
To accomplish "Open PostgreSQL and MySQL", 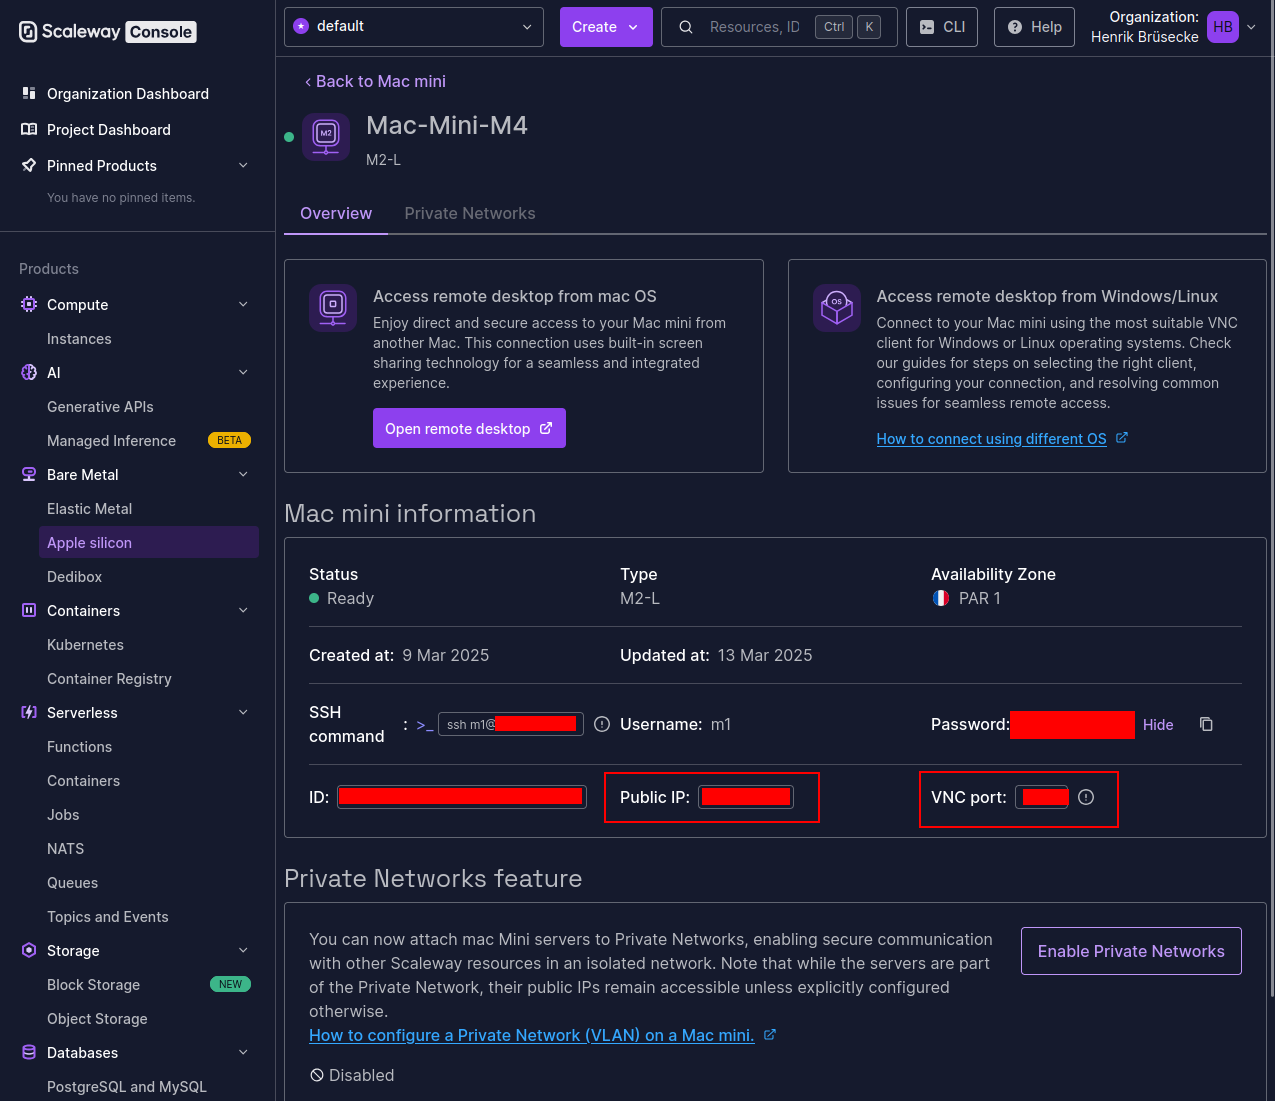I will [127, 1087].
